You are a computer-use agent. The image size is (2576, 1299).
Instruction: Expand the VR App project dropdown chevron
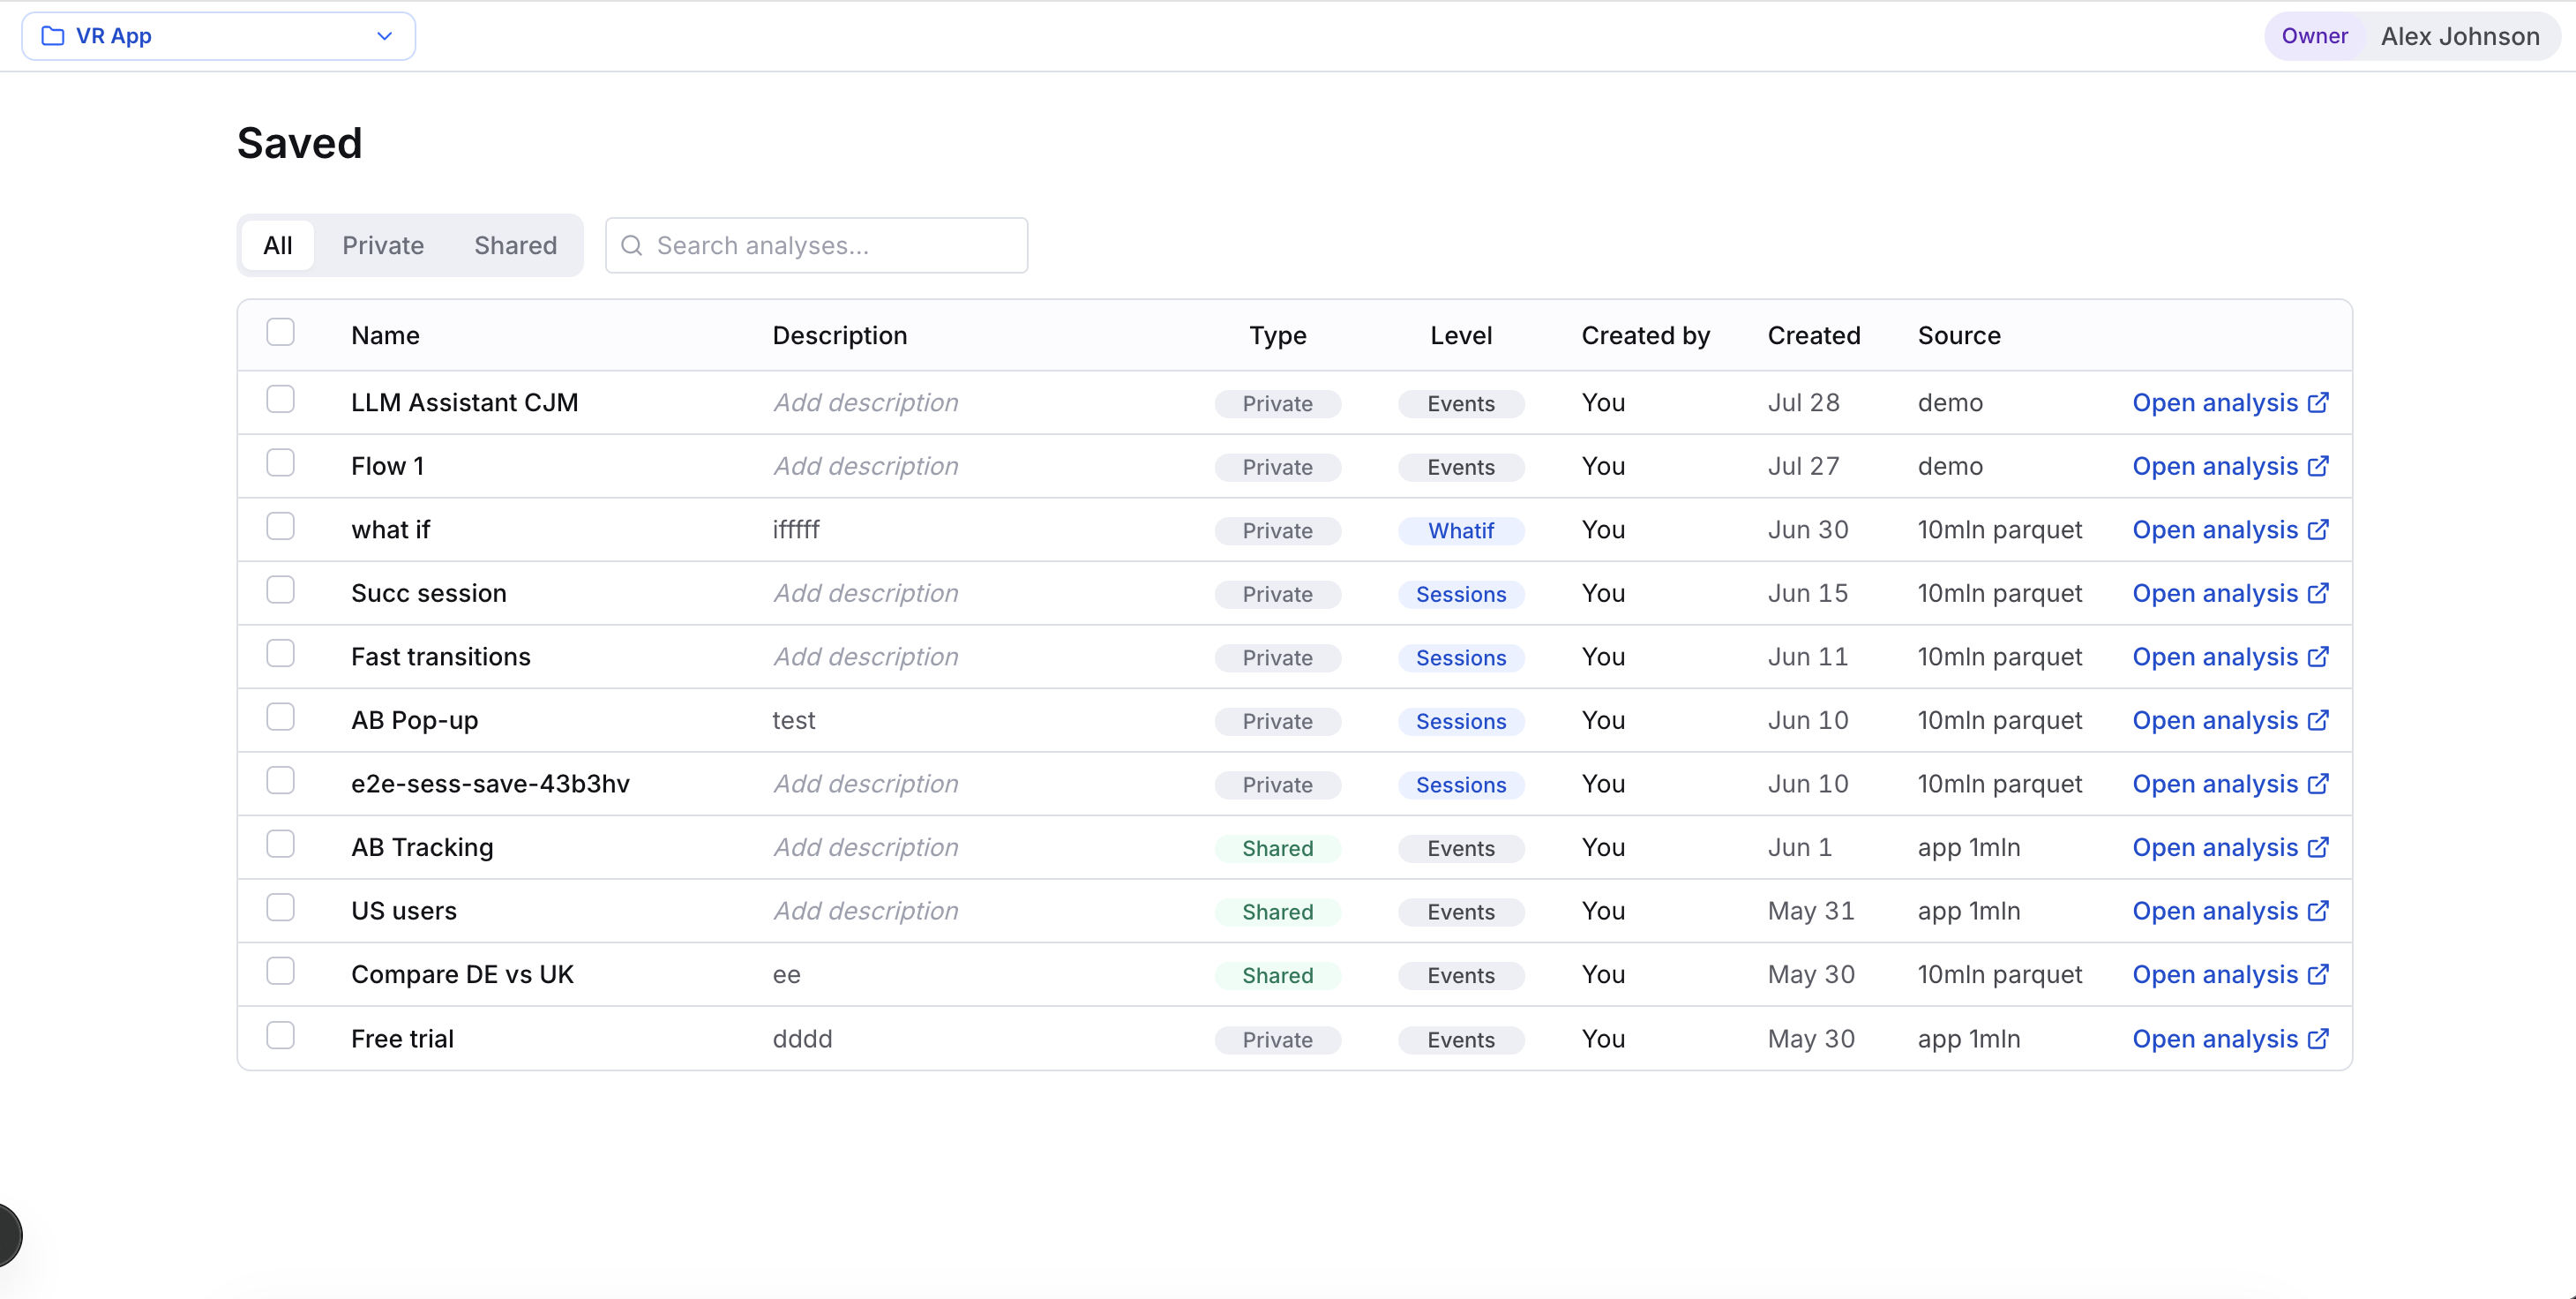point(384,36)
